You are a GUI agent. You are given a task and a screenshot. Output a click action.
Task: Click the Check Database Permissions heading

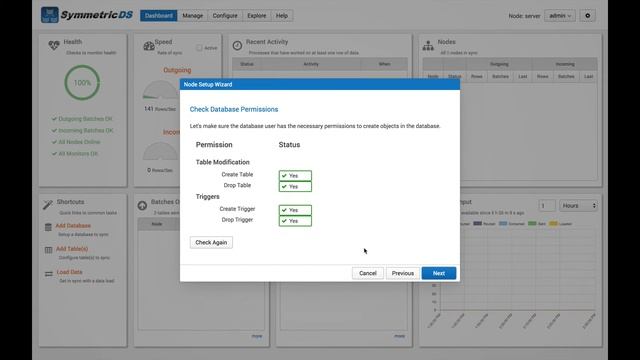[234, 109]
